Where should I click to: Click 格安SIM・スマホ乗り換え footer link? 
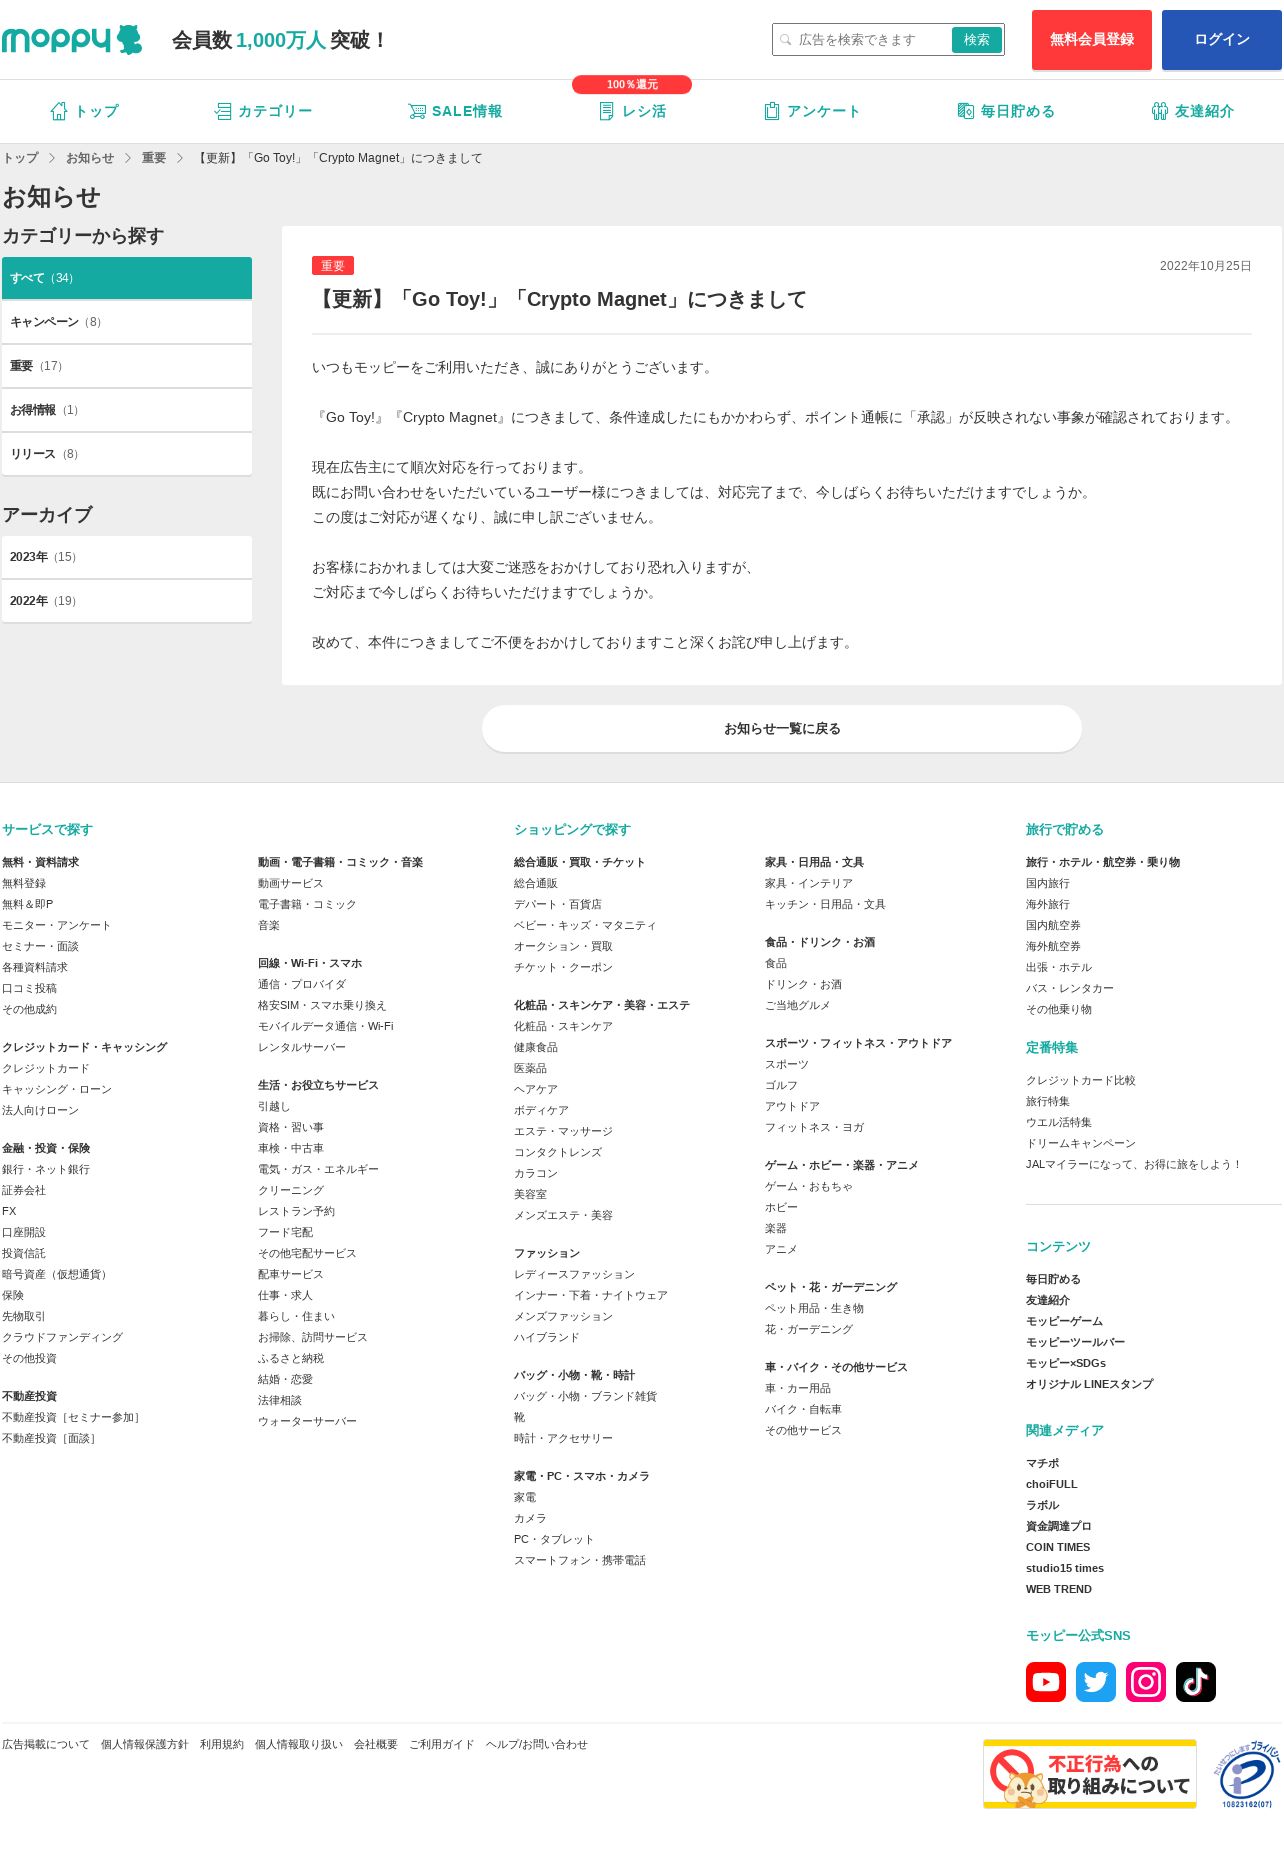click(x=322, y=1005)
